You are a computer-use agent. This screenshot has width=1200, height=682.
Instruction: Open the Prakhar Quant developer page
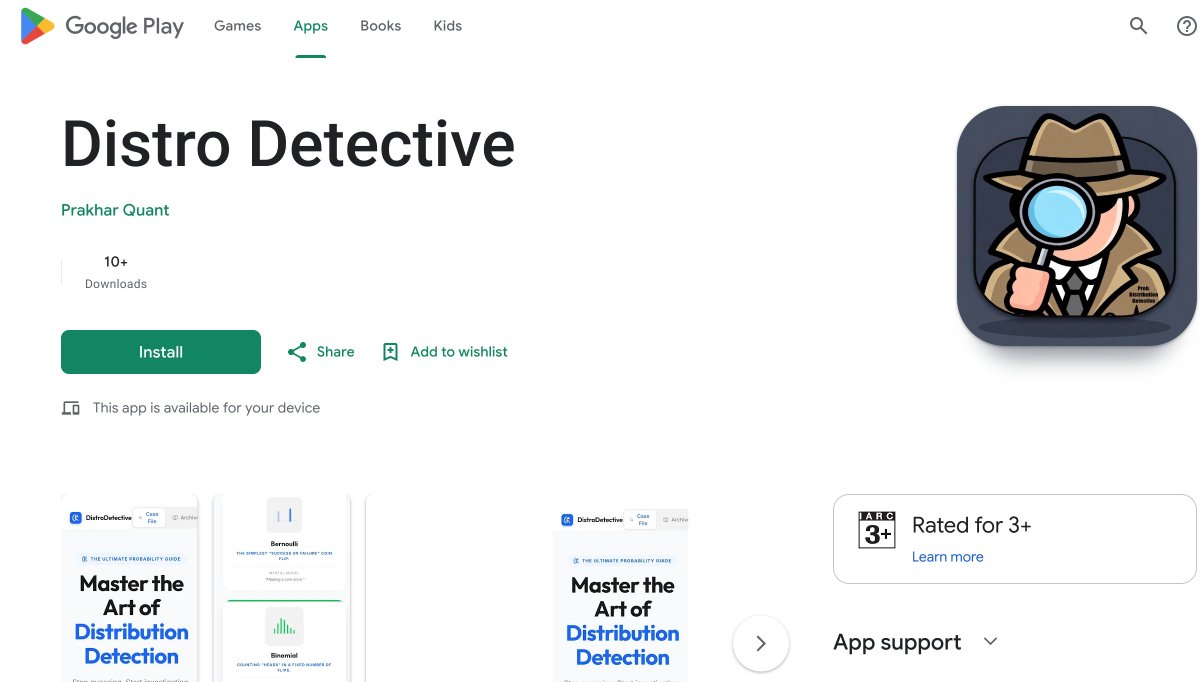(x=115, y=210)
